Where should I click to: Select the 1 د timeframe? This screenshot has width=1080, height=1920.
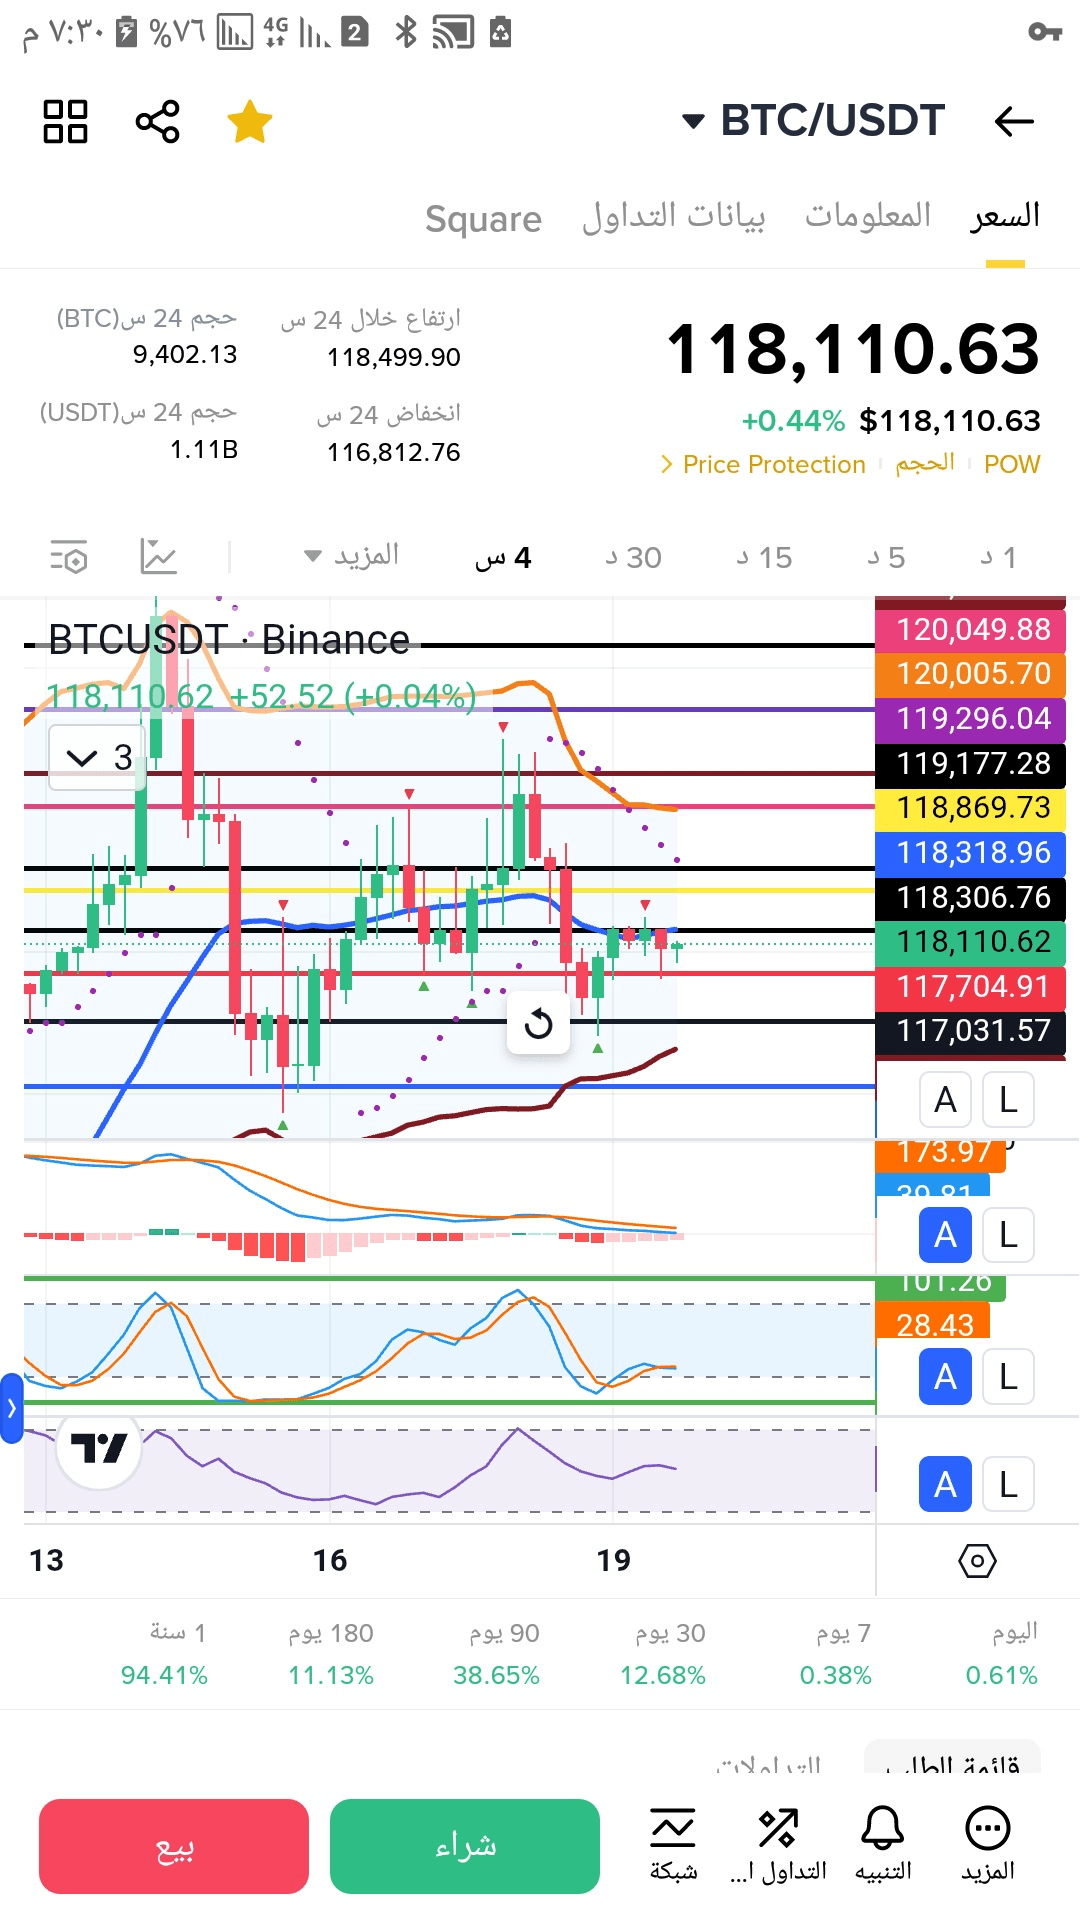click(x=999, y=557)
